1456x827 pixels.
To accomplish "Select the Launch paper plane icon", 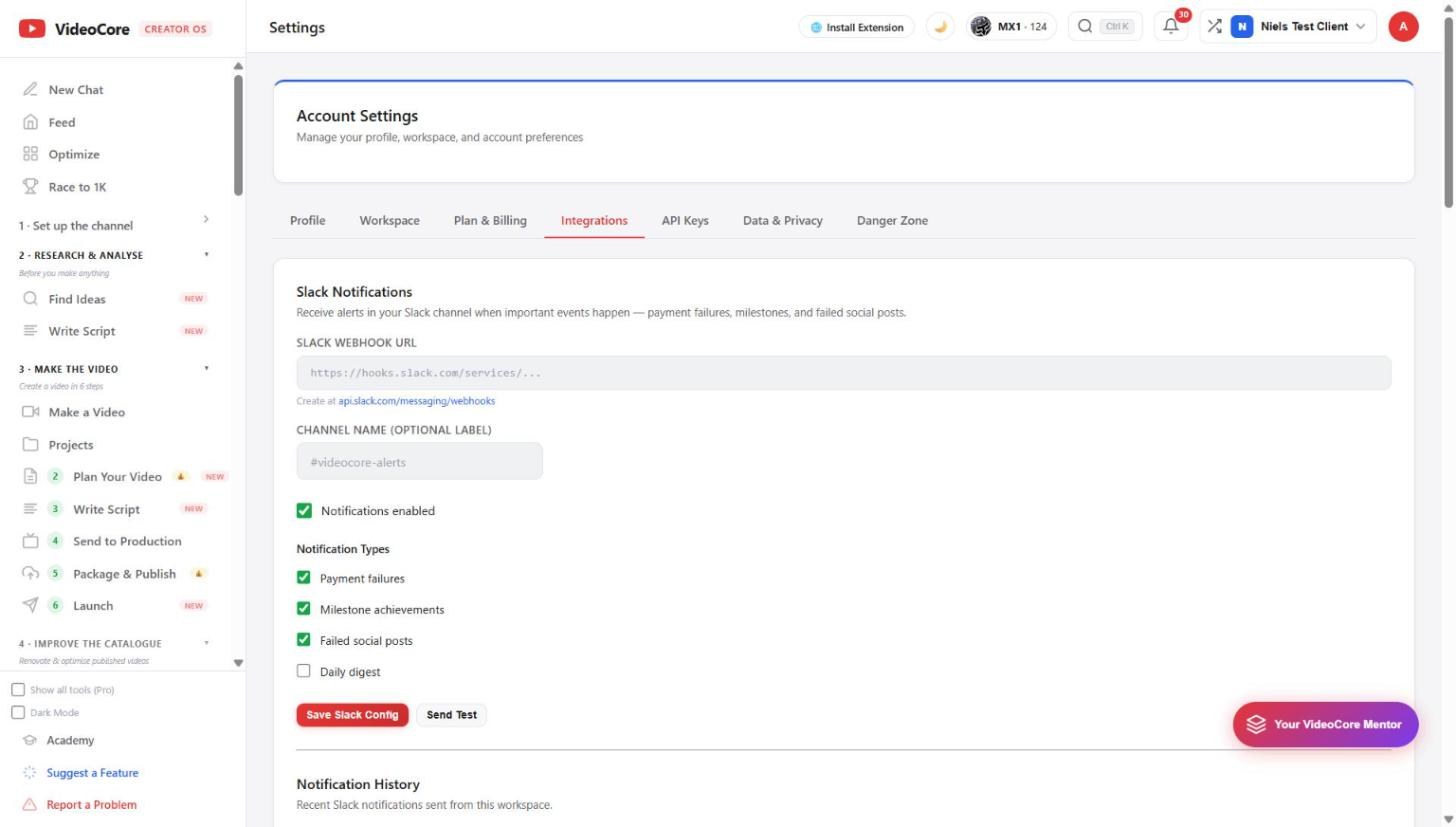I will click(x=30, y=605).
